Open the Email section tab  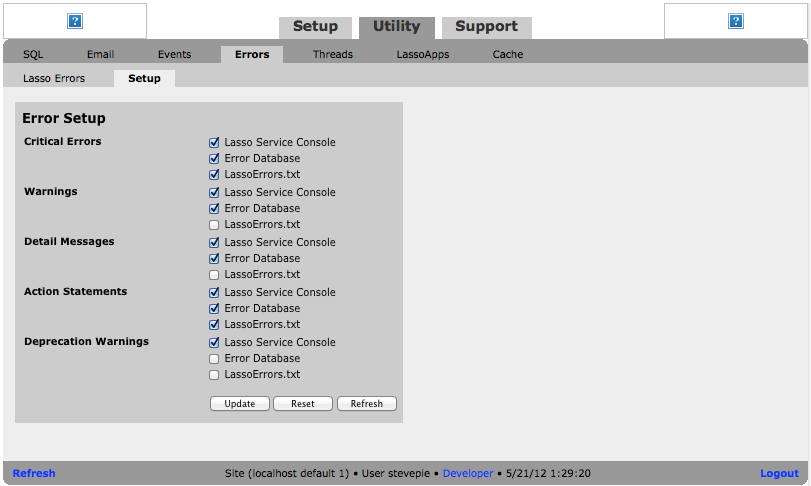100,55
